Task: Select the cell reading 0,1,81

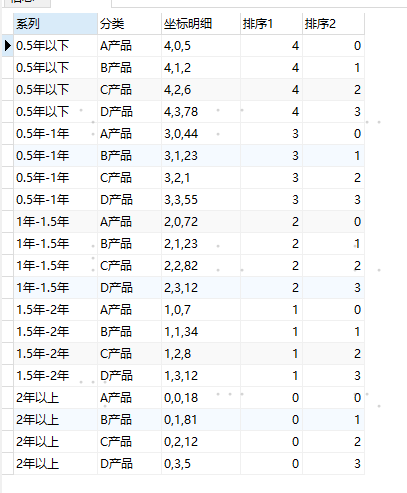Action: 201,420
